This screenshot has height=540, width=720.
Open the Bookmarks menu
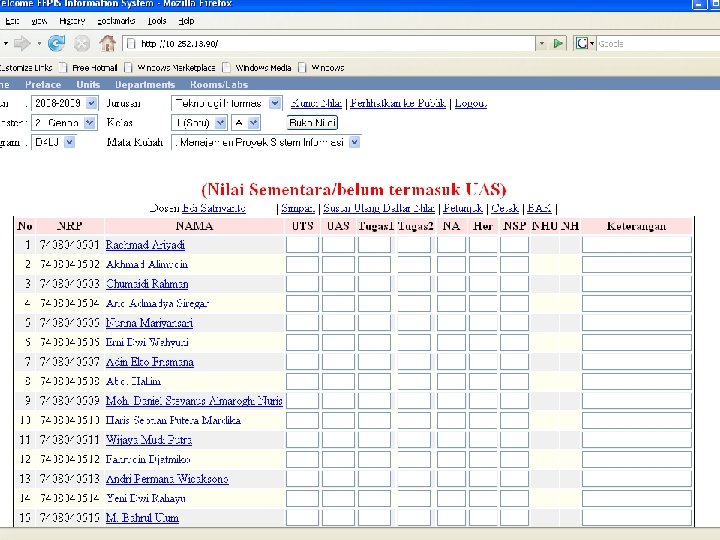click(116, 21)
